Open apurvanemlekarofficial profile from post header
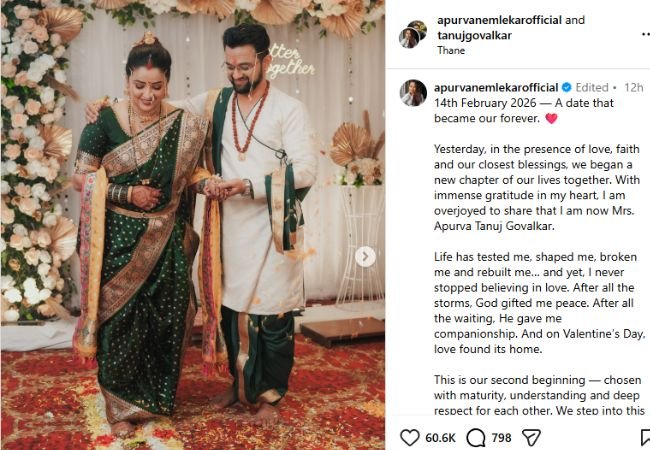 pos(500,20)
